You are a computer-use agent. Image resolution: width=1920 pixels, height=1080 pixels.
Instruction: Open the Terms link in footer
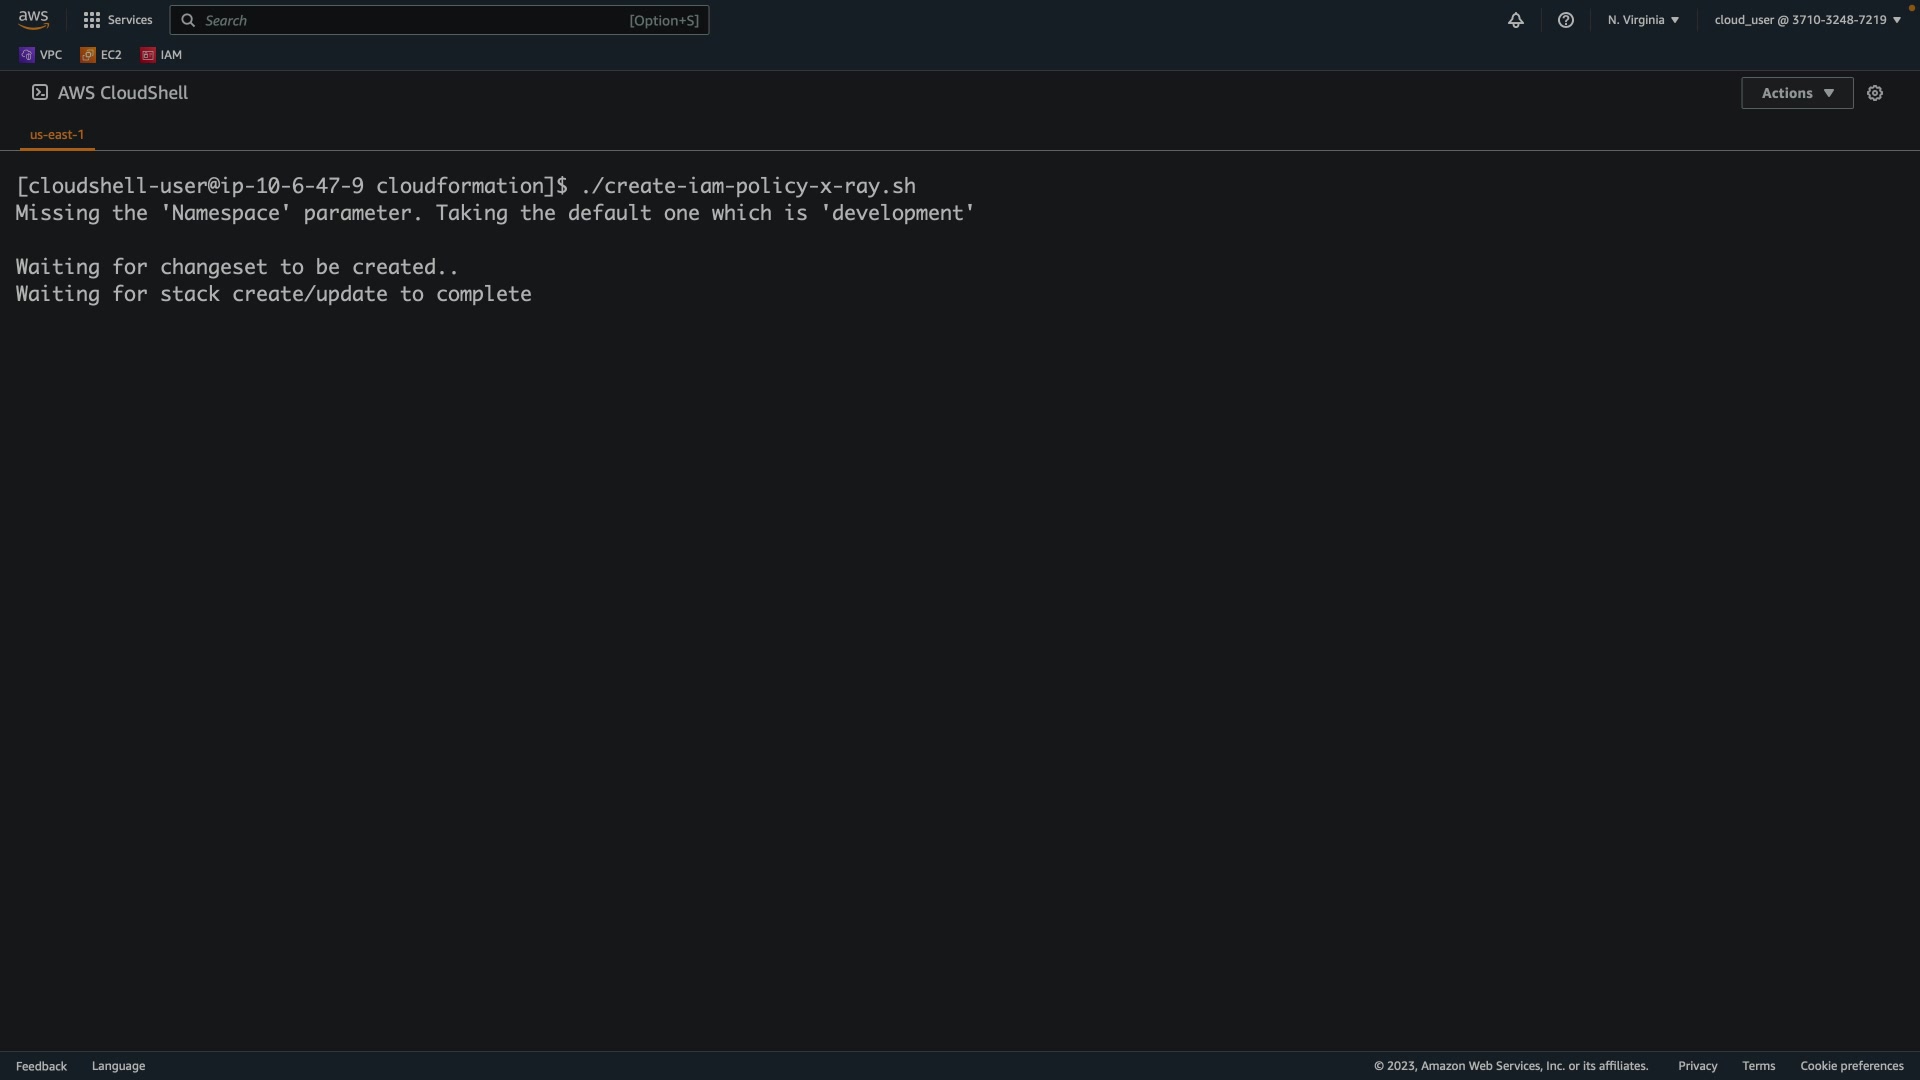coord(1758,1066)
